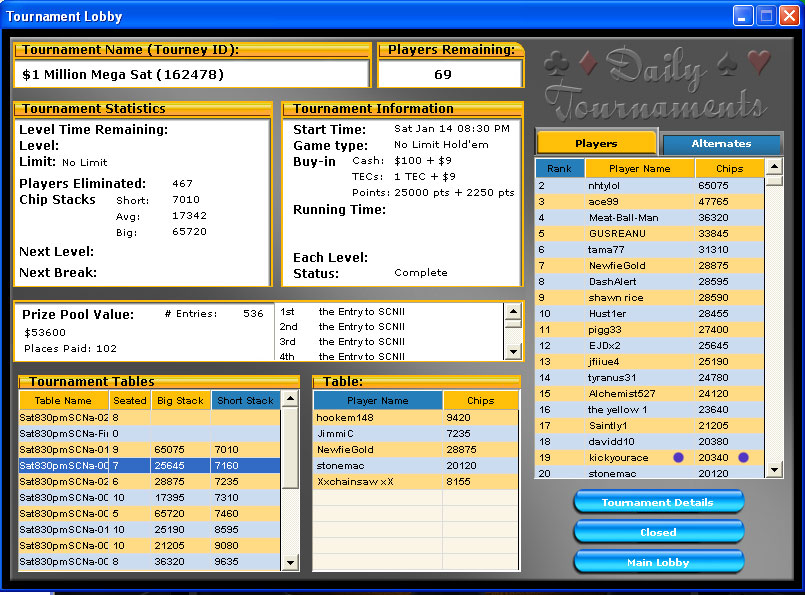Click the Closed button
Screen dimensions: 805x595
658,532
